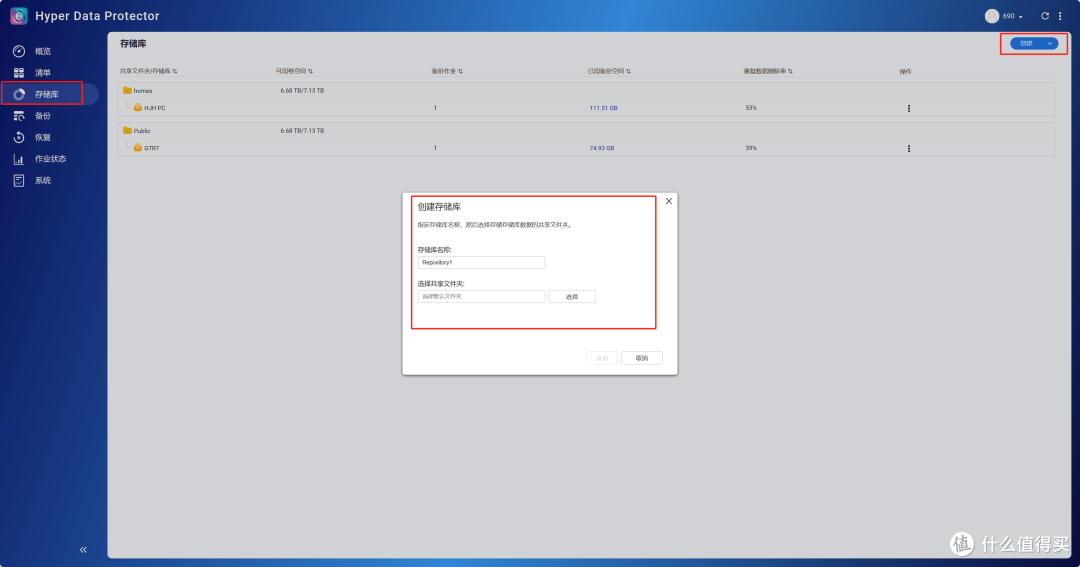Select the homes shared folder row
This screenshot has width=1080, height=567.
(x=586, y=90)
